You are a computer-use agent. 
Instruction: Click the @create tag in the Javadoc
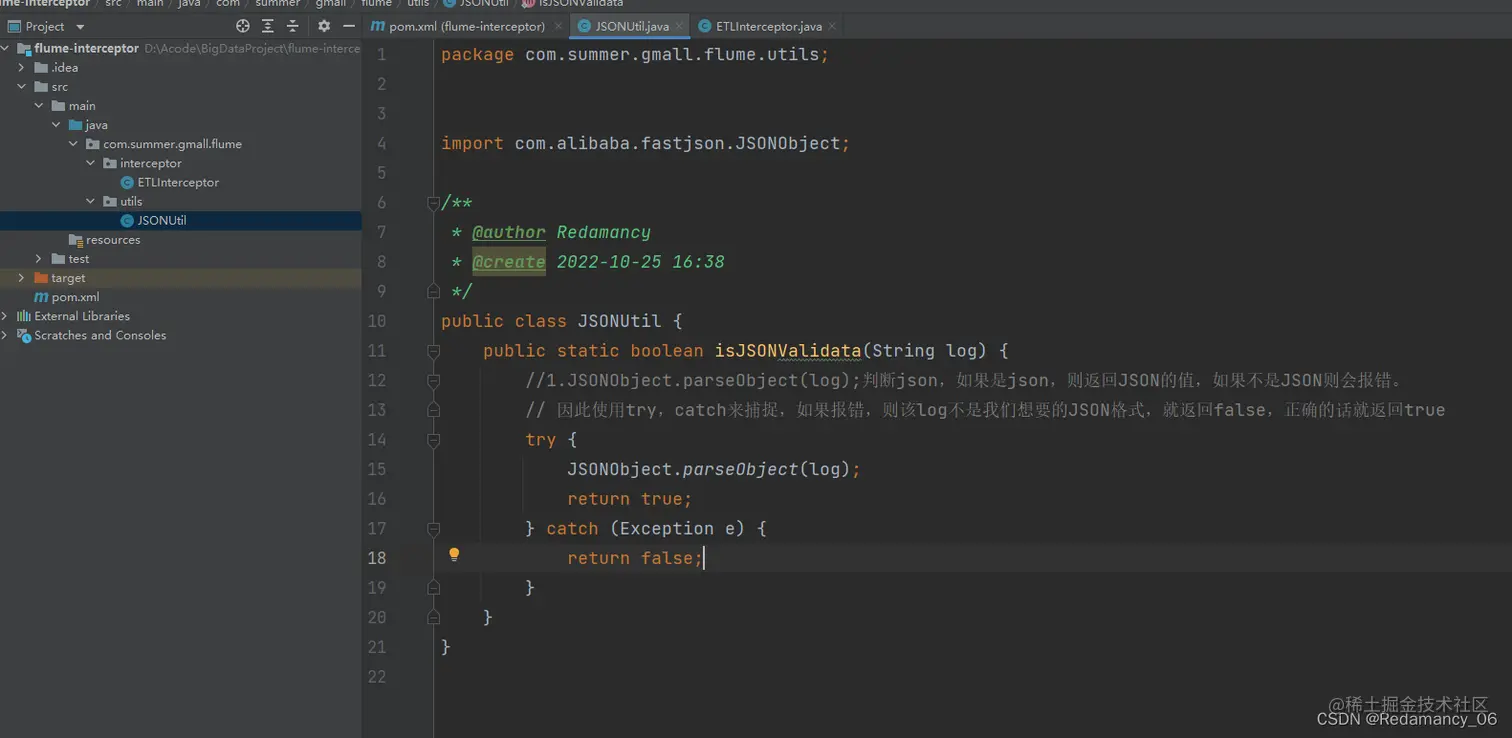click(x=509, y=262)
